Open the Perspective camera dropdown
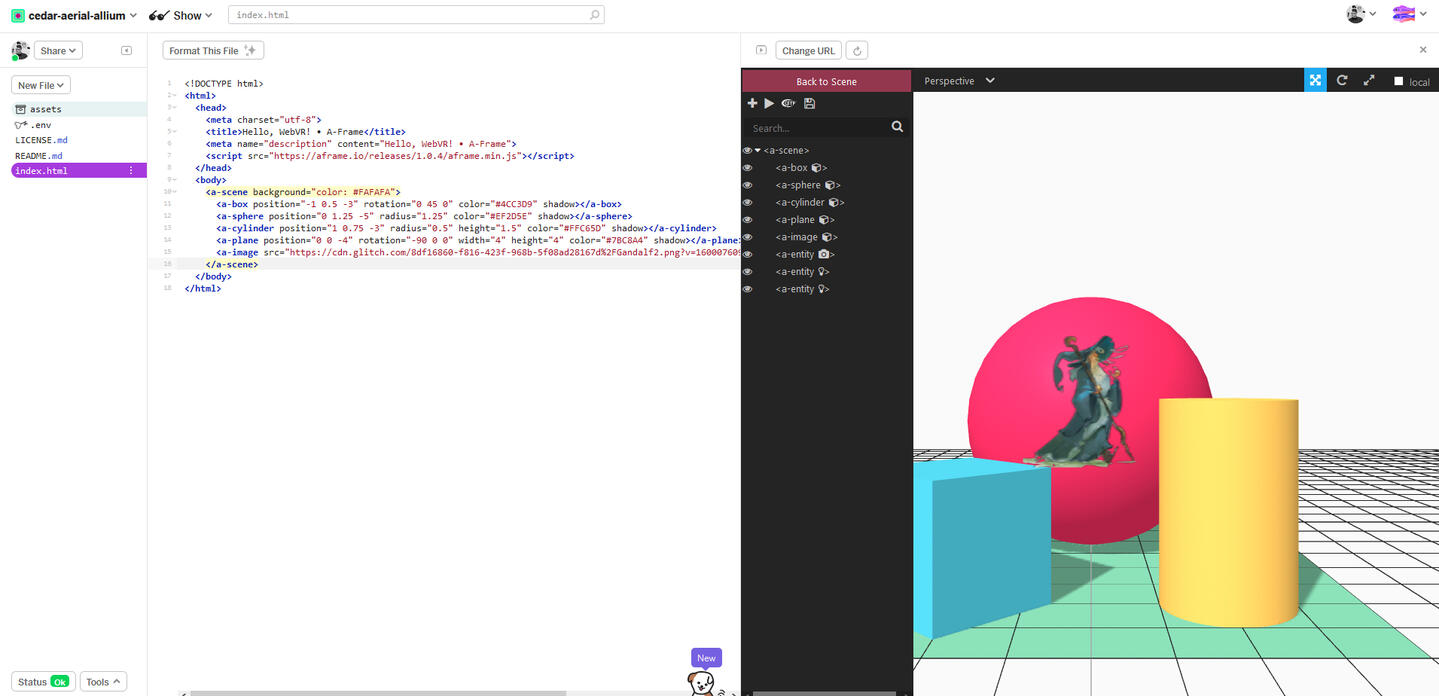 (x=959, y=81)
